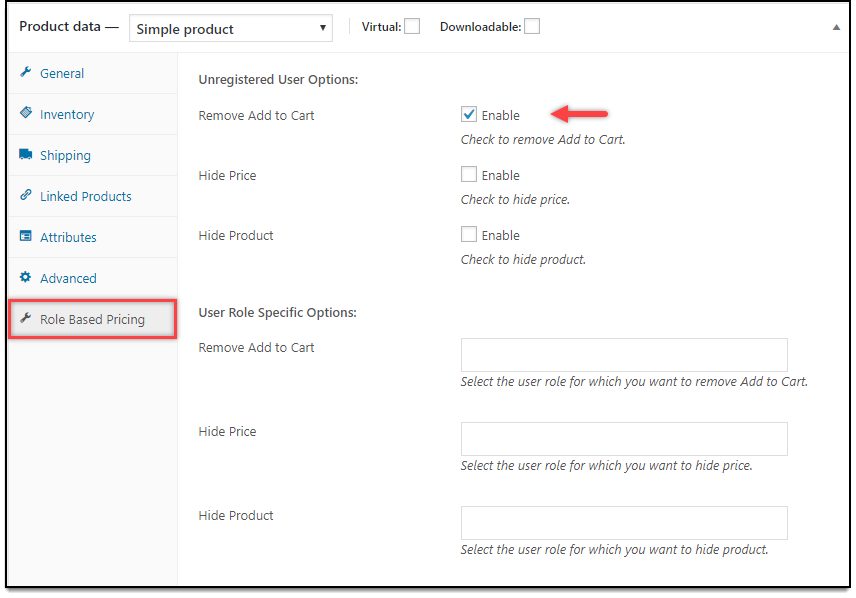
Task: Open the Linked Products tab
Action: pyautogui.click(x=85, y=196)
